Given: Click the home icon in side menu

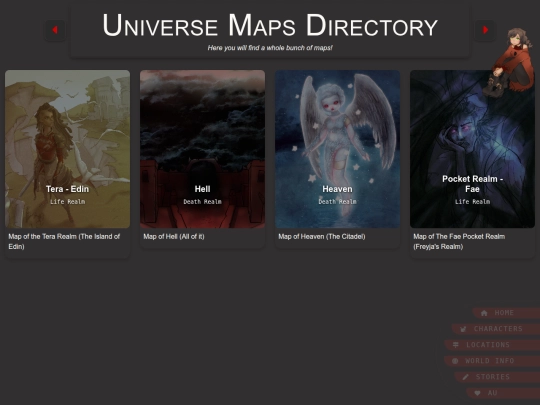Looking at the screenshot, I should tap(484, 313).
